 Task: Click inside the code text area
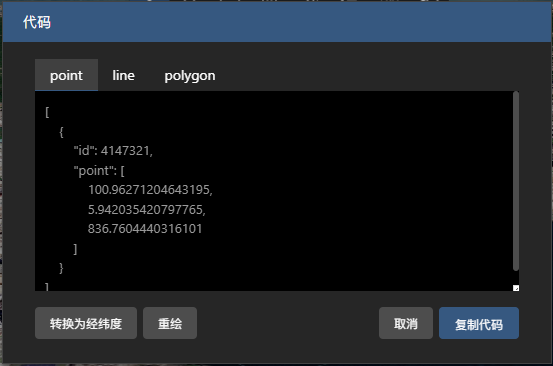pos(274,191)
